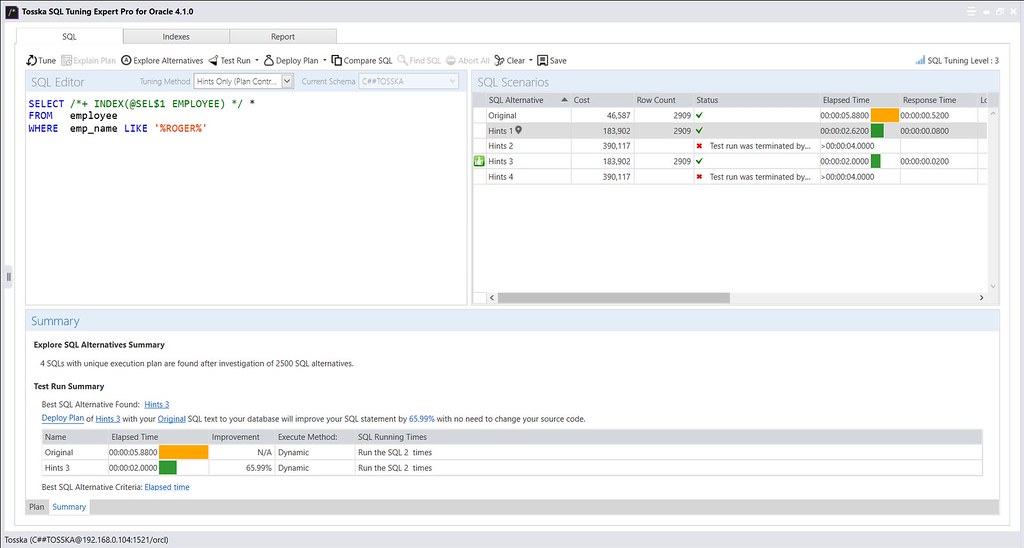Click the green marker beside Hints 3
1024x548 pixels.
pos(479,161)
